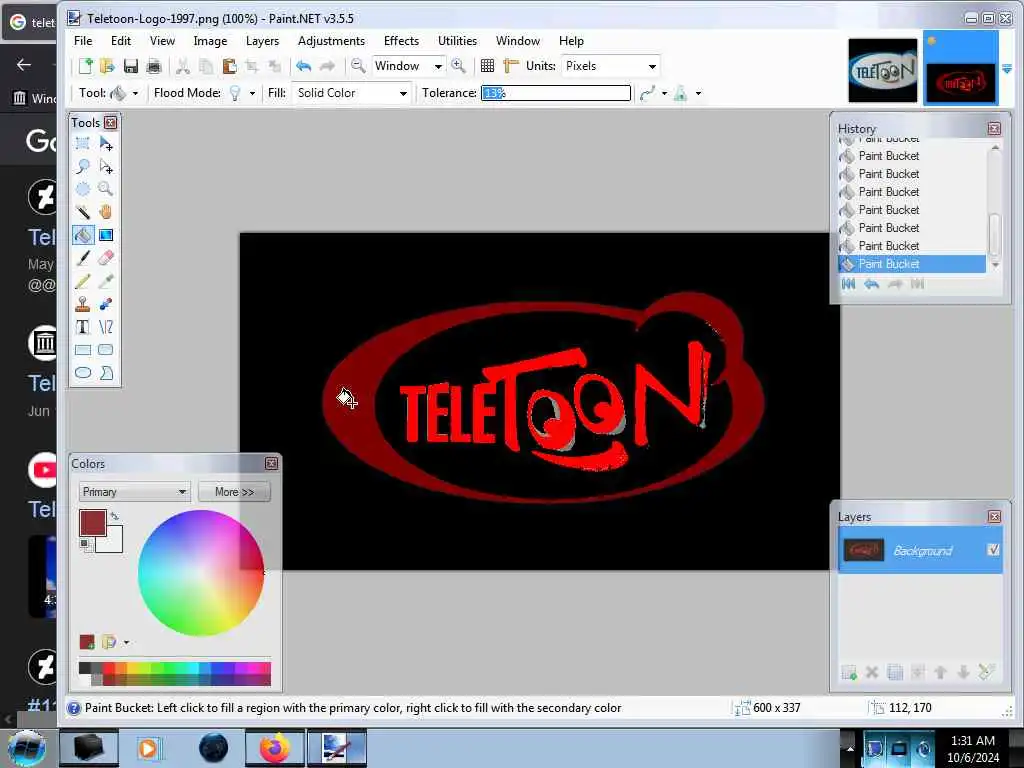
Task: Open the File menu
Action: pyautogui.click(x=83, y=40)
